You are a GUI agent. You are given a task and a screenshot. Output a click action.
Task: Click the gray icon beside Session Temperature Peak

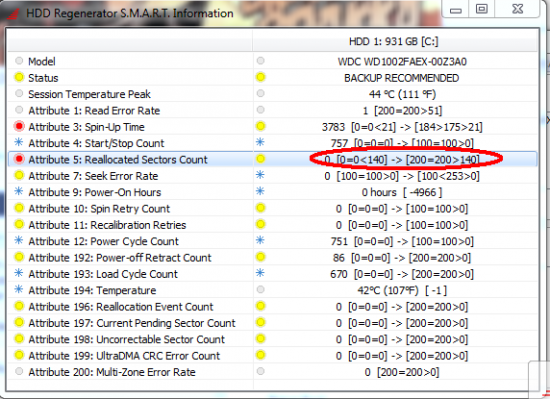tap(19, 94)
